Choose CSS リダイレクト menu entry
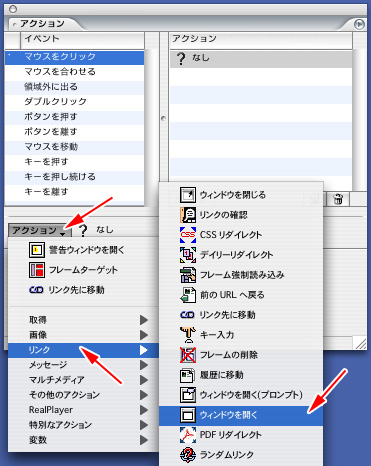 coord(241,235)
